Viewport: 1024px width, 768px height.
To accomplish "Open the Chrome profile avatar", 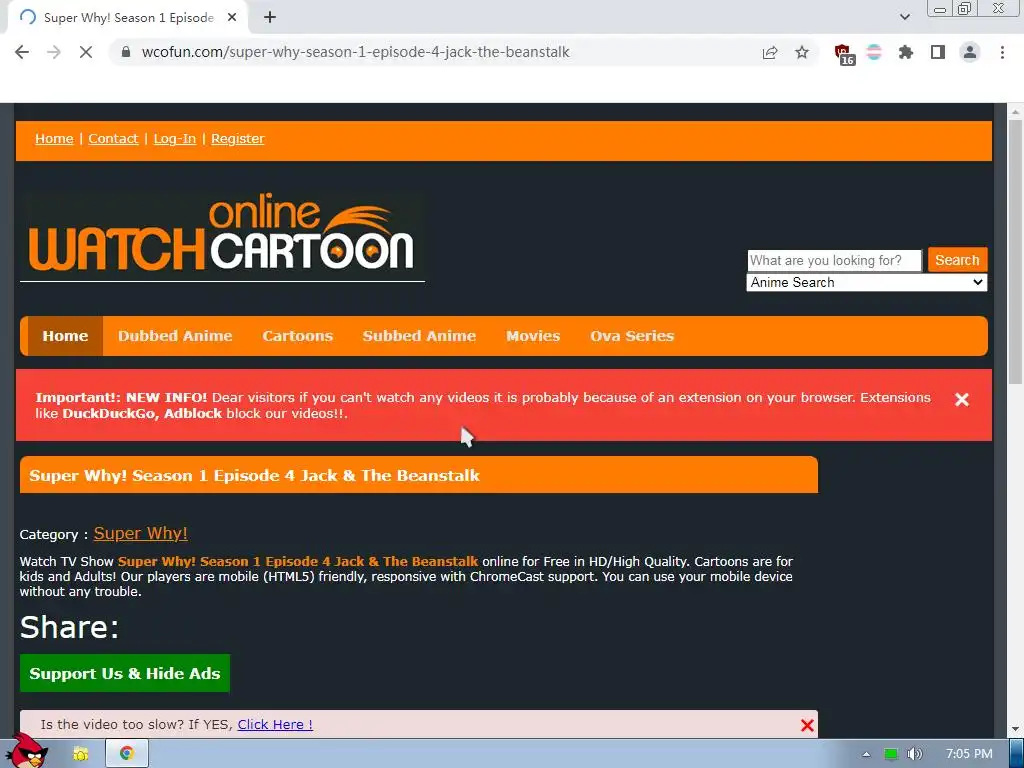I will pos(970,52).
